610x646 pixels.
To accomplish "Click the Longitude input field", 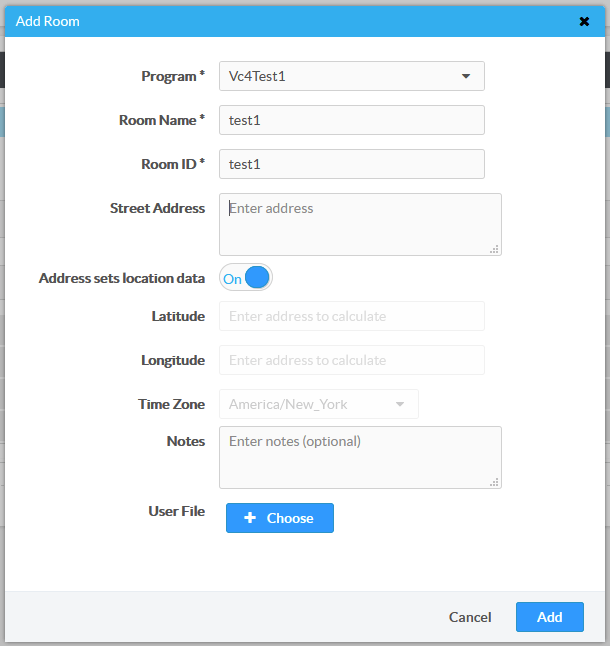I will [352, 360].
